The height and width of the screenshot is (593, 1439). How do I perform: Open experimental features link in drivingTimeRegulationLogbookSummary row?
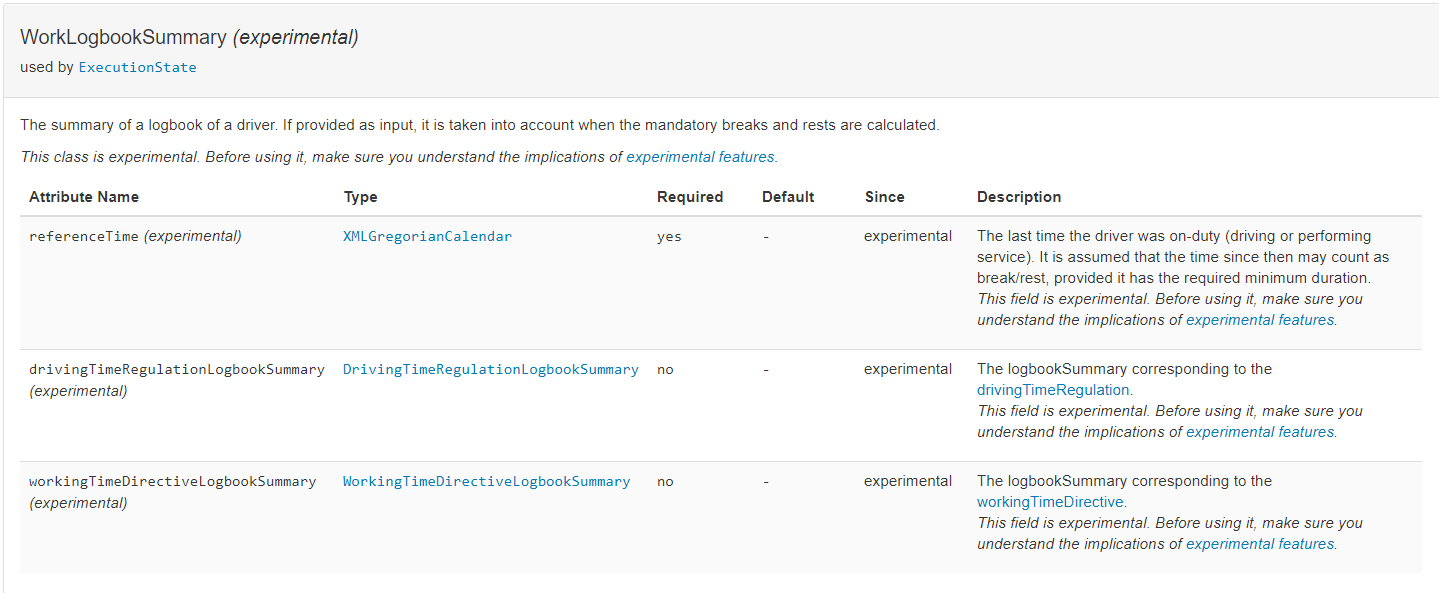(x=1260, y=432)
